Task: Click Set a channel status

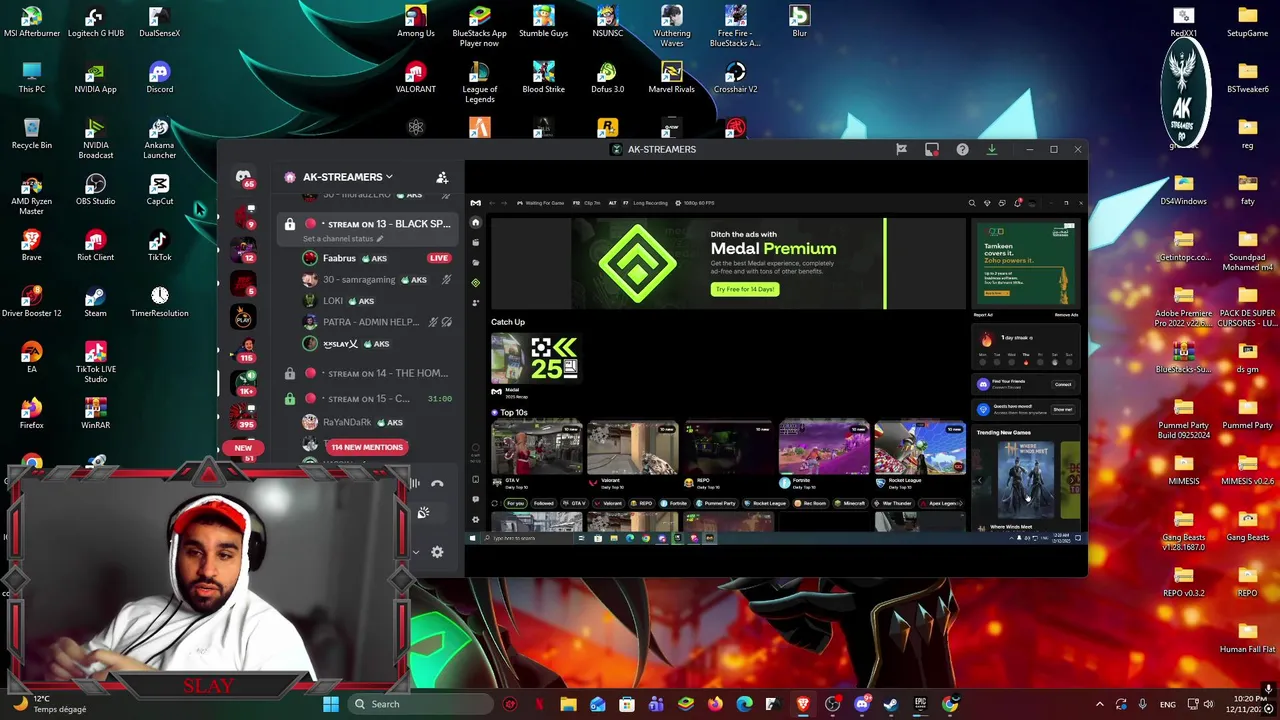Action: click(343, 239)
